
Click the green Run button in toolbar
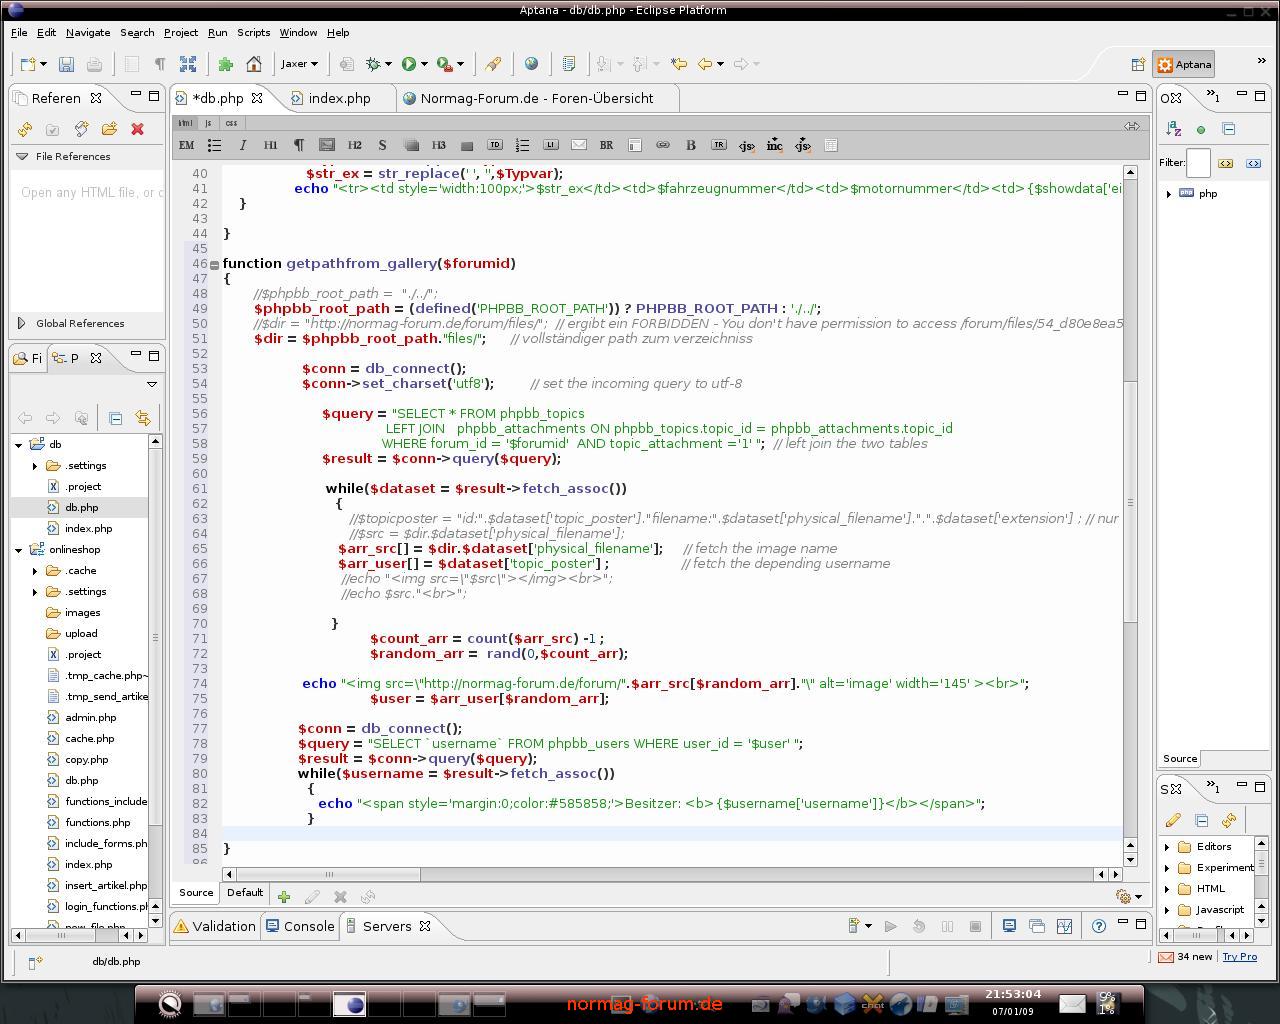point(408,64)
